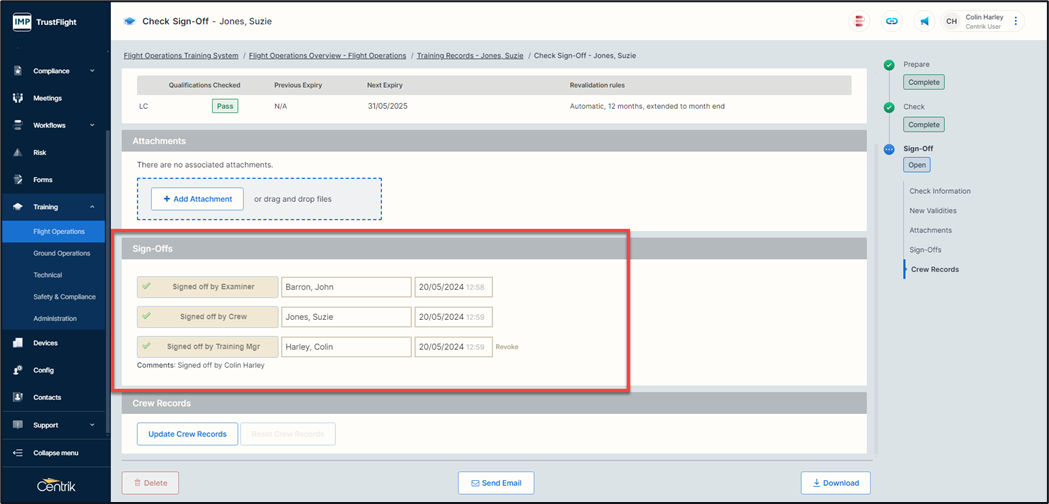The height and width of the screenshot is (504, 1049).
Task: Open the Forms sidebar icon
Action: coord(18,180)
